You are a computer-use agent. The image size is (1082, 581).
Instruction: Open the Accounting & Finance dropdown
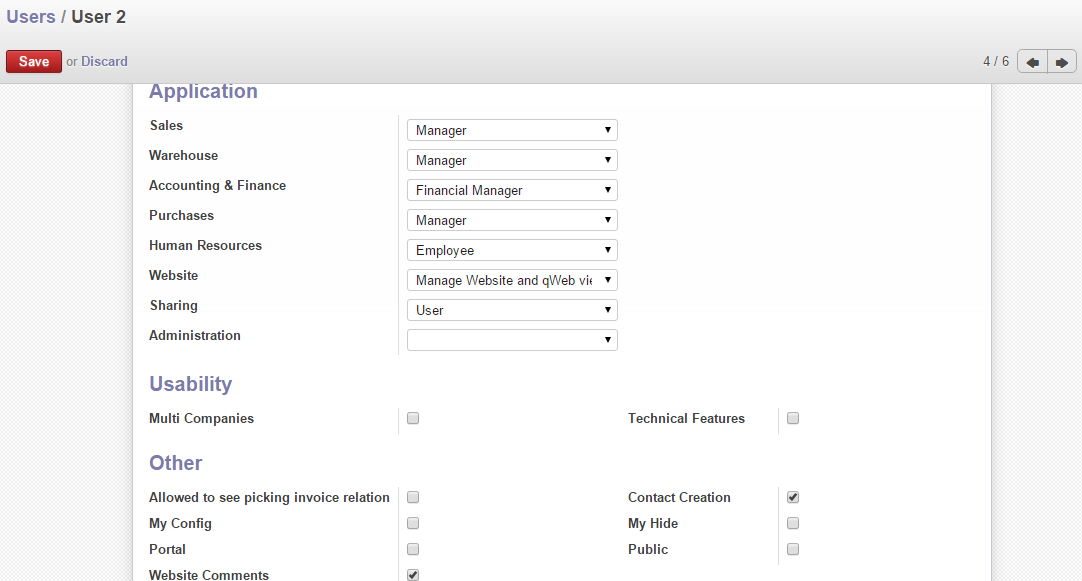(511, 190)
